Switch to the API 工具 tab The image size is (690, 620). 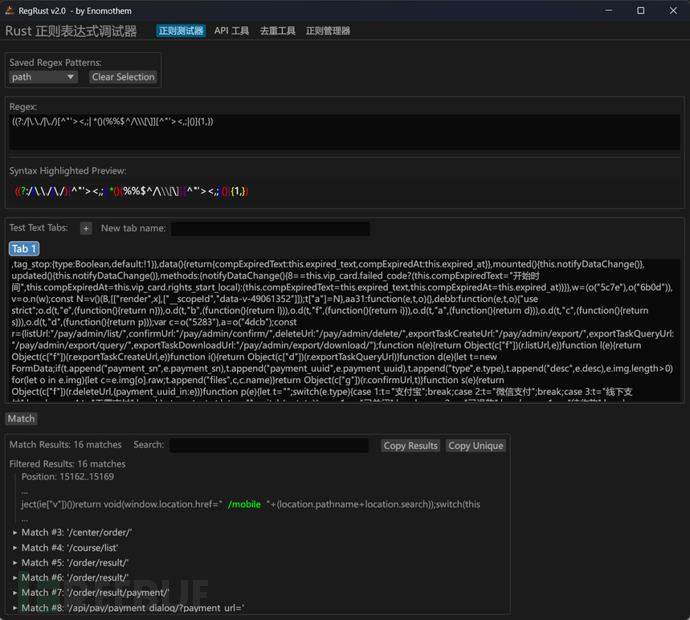(x=232, y=31)
